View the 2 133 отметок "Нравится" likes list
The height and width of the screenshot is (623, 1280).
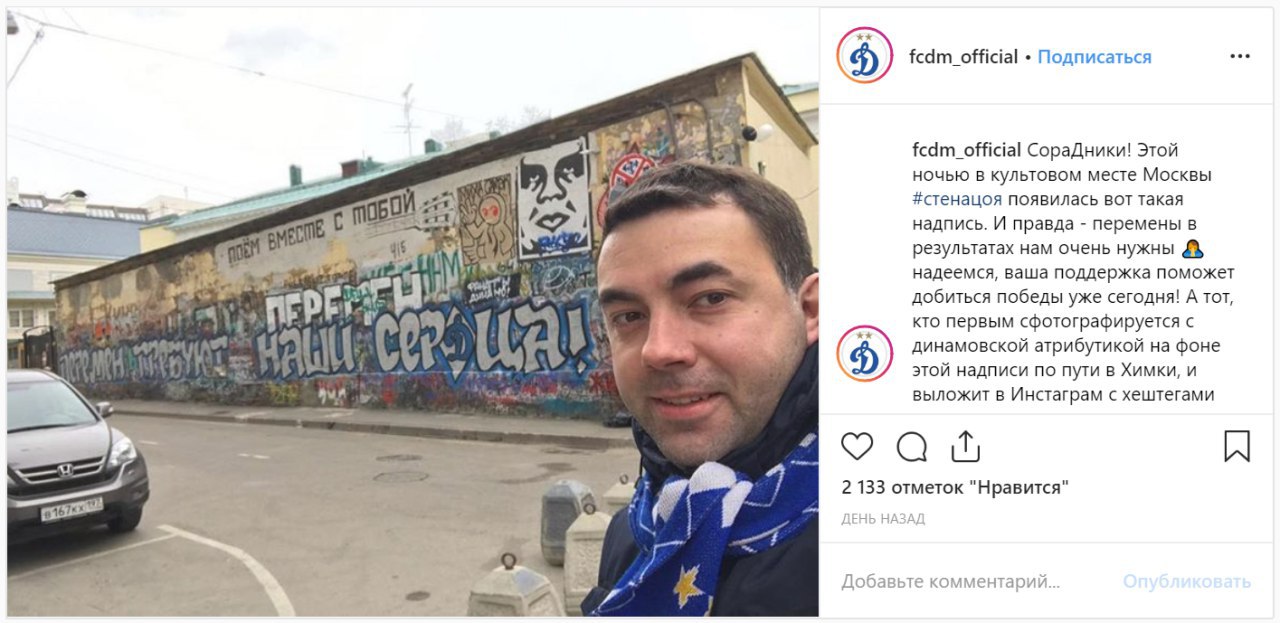click(x=955, y=488)
